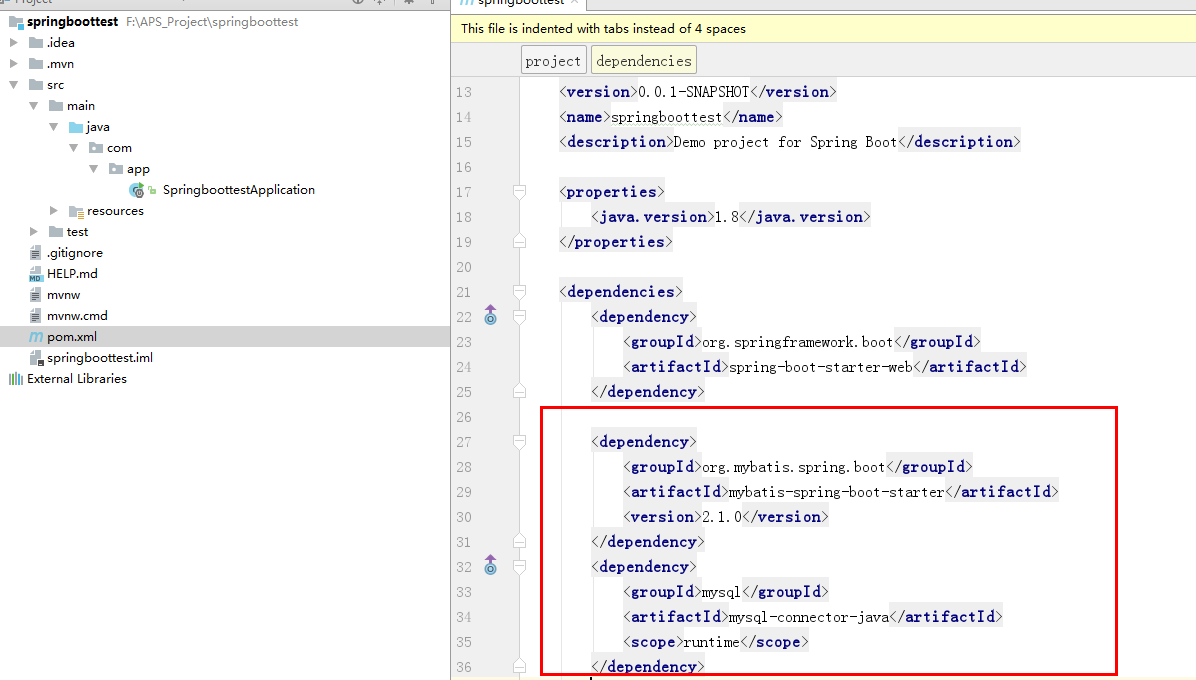The width and height of the screenshot is (1196, 680).
Task: Collapse the properties block on line 17
Action: tap(519, 191)
